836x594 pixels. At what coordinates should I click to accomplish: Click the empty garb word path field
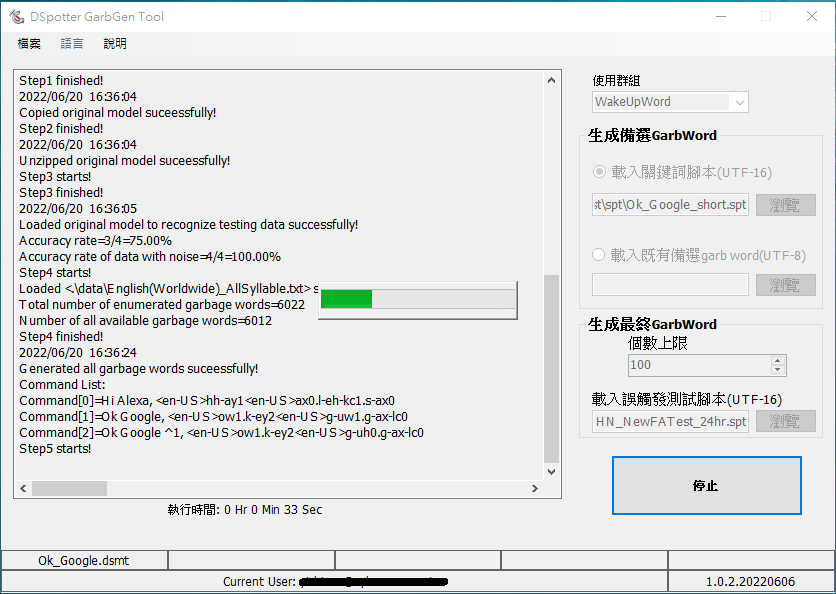tap(670, 285)
